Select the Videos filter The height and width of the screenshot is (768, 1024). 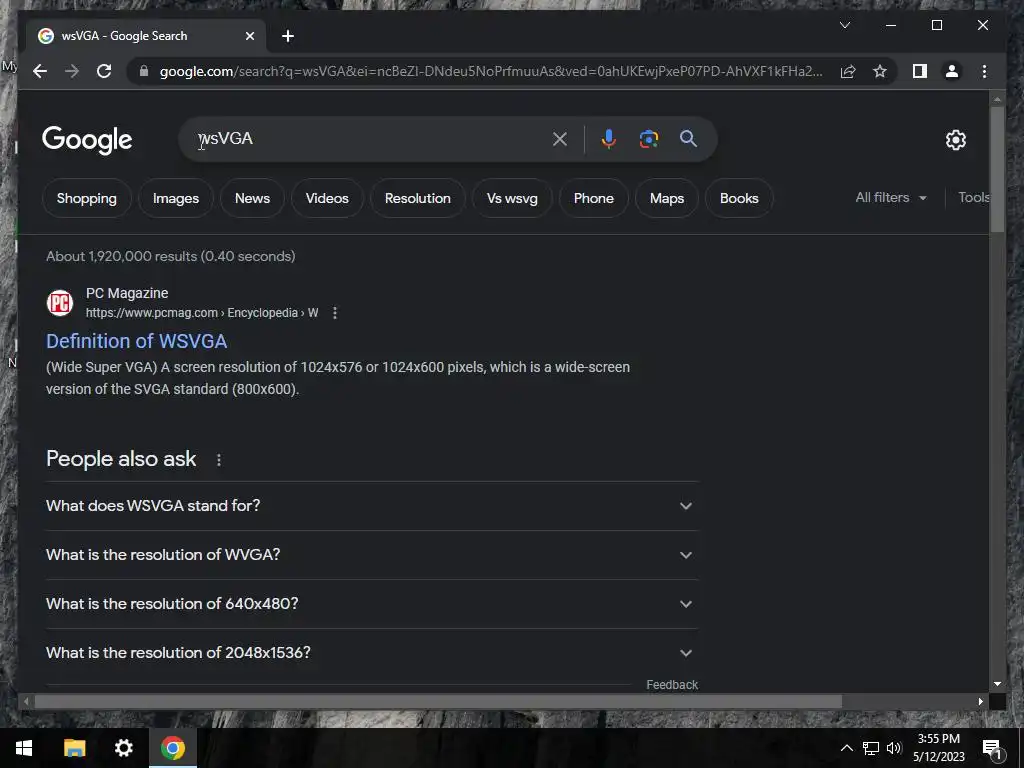click(x=327, y=198)
